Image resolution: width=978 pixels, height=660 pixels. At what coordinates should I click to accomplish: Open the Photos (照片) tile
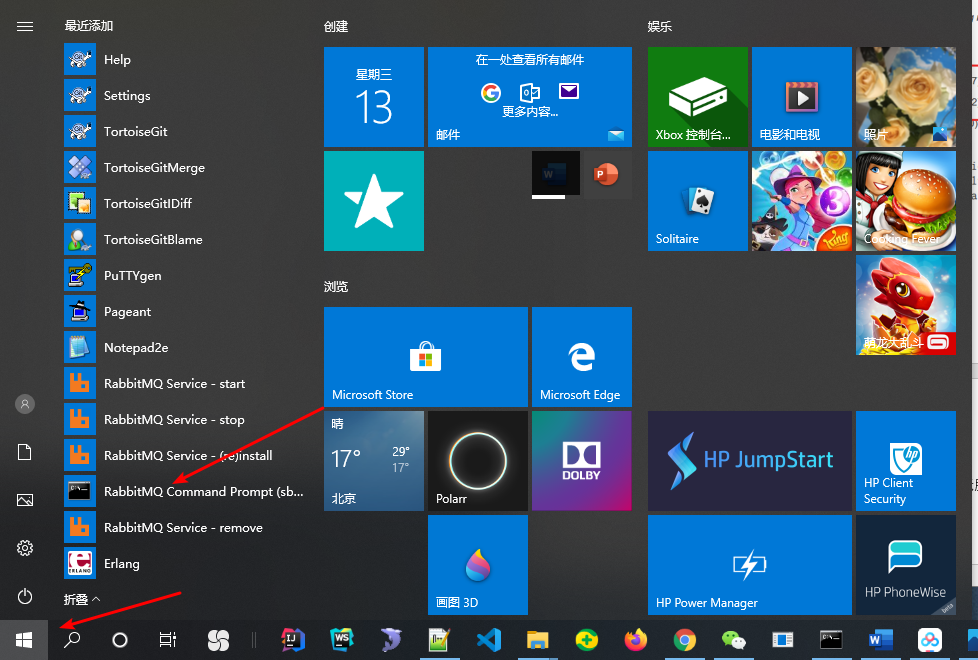(x=906, y=97)
